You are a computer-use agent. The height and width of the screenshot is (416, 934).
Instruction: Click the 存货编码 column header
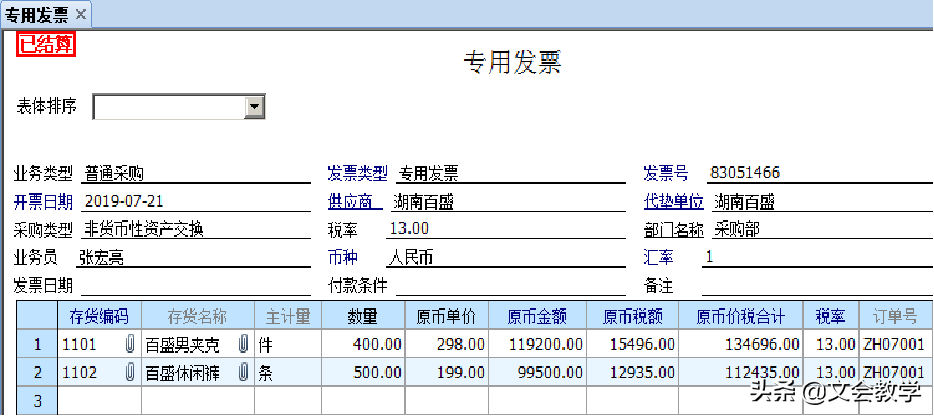pyautogui.click(x=99, y=316)
